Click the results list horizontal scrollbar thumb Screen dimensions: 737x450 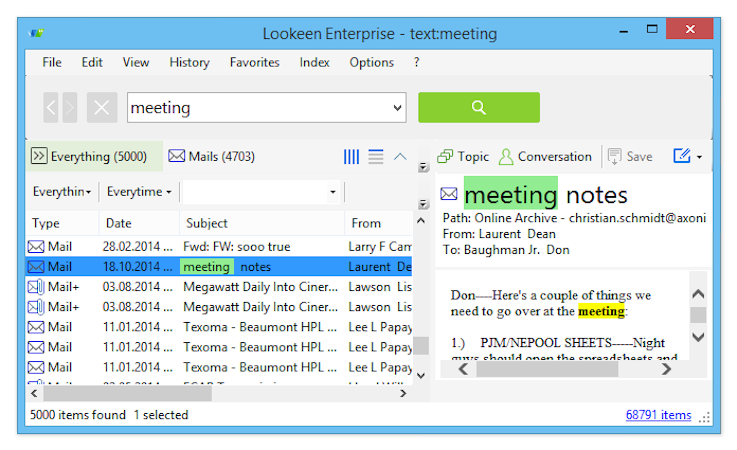[127, 394]
